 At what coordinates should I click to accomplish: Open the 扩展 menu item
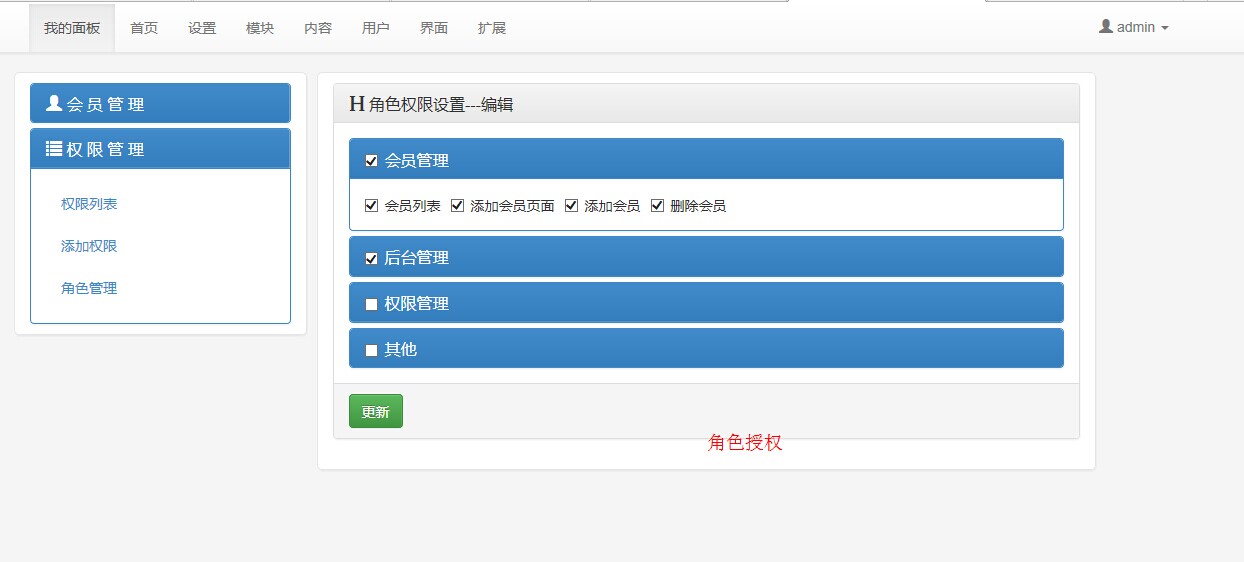(x=492, y=28)
